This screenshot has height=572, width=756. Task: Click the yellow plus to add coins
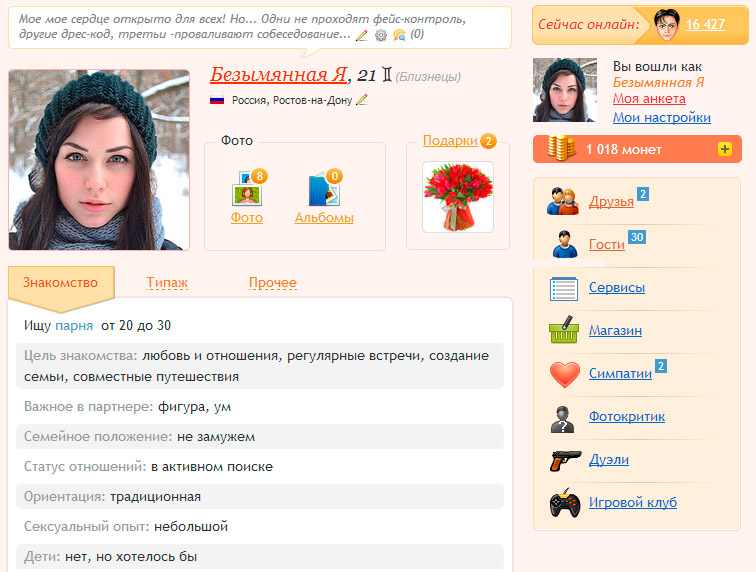(725, 149)
